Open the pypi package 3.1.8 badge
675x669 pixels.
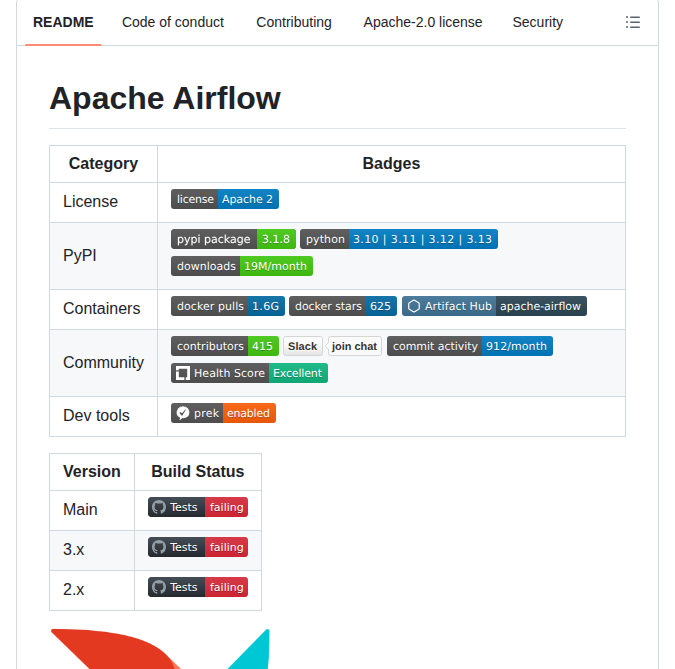pyautogui.click(x=233, y=239)
